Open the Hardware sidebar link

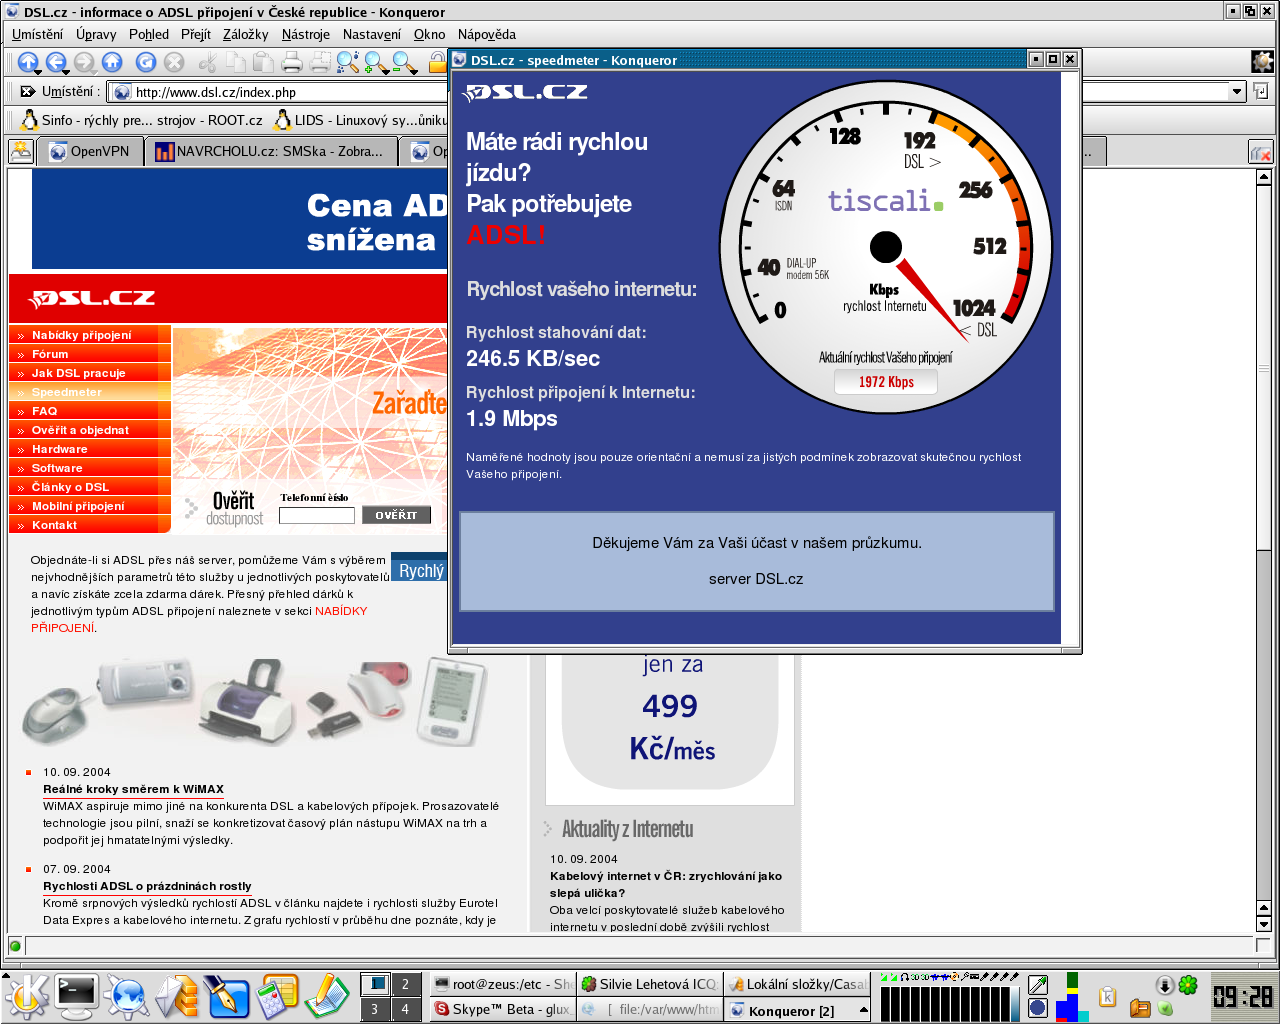(59, 449)
